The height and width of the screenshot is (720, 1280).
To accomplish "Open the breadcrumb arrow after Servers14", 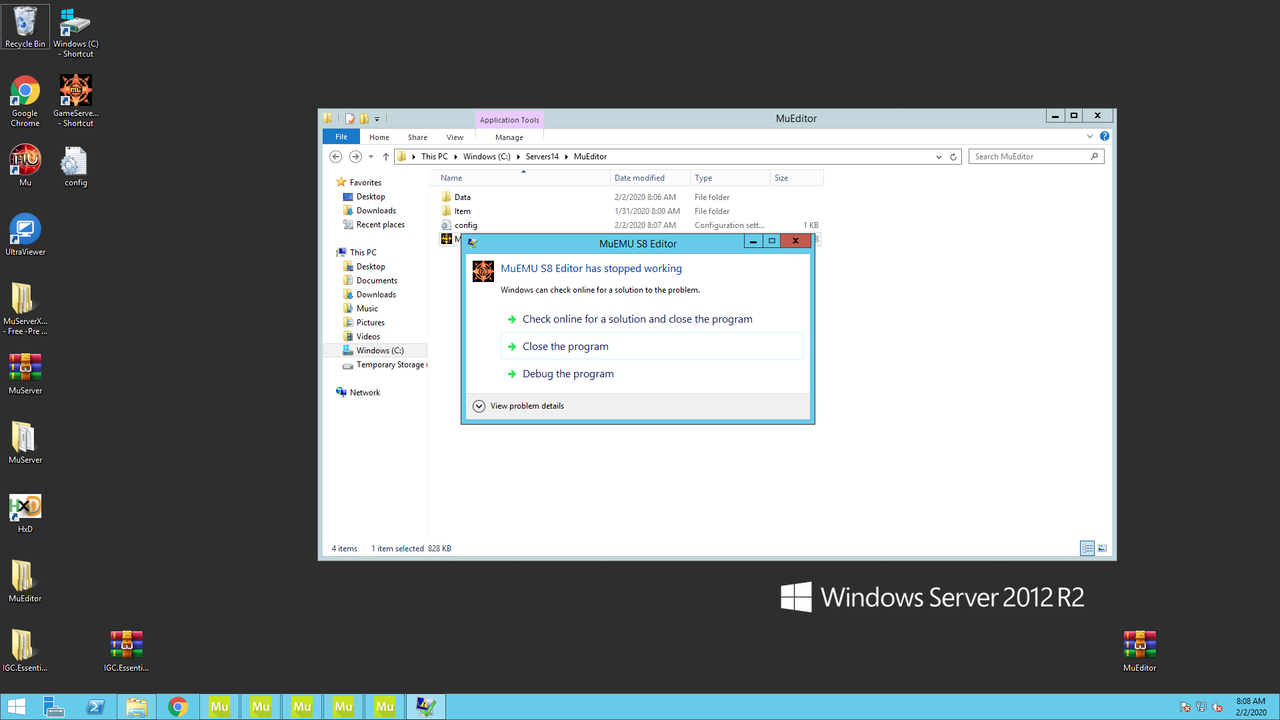I will (x=569, y=157).
